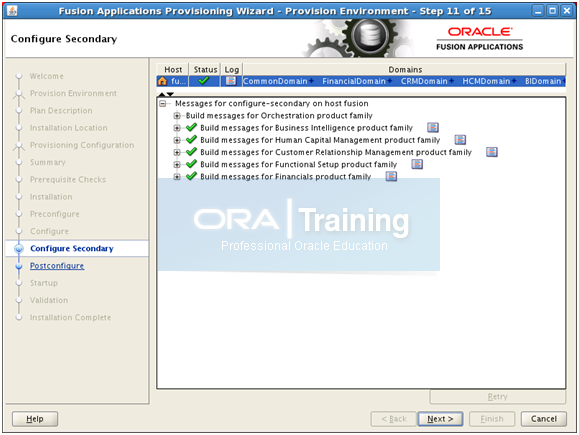Click "Messages for configure-secondary on host fusion" text

pyautogui.click(x=271, y=104)
